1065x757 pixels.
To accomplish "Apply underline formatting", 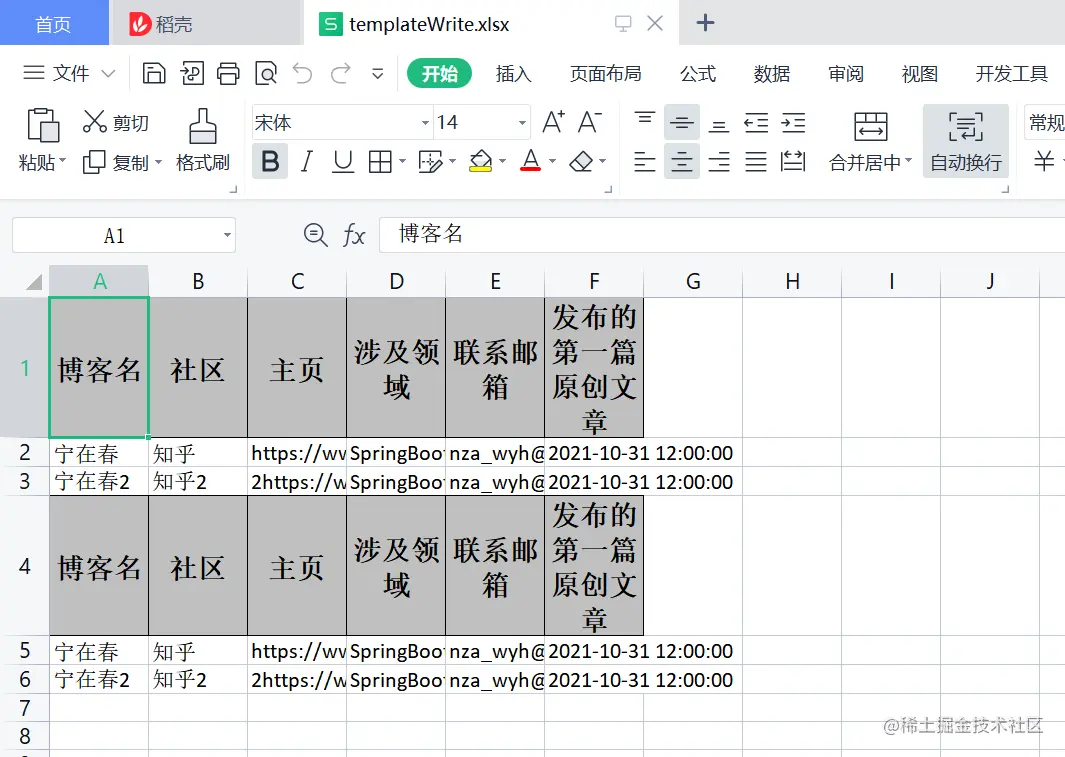I will tap(342, 161).
